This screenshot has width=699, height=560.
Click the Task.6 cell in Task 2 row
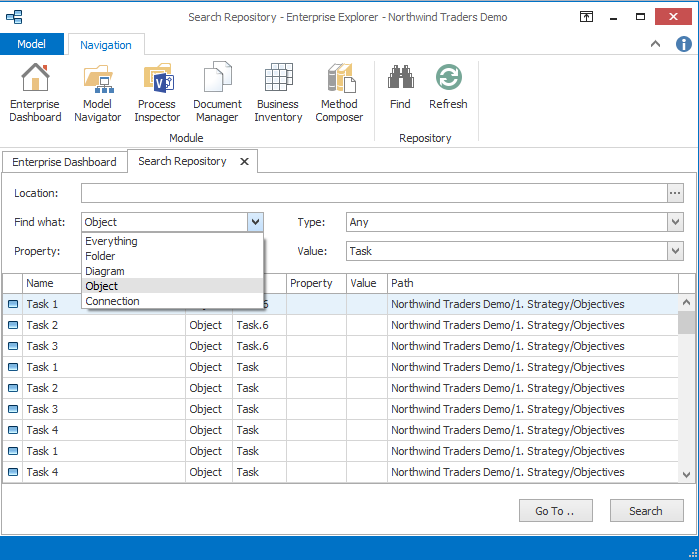(x=259, y=325)
